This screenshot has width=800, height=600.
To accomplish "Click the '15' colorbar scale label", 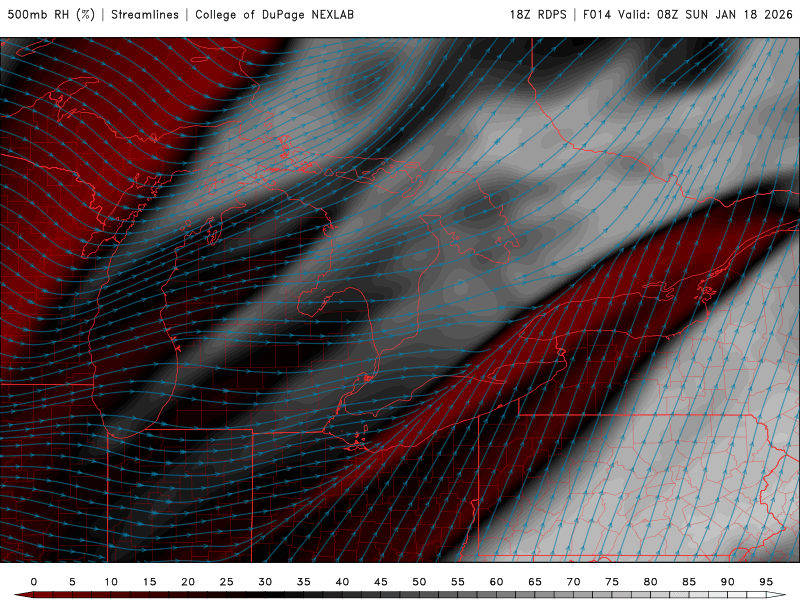I will [149, 582].
